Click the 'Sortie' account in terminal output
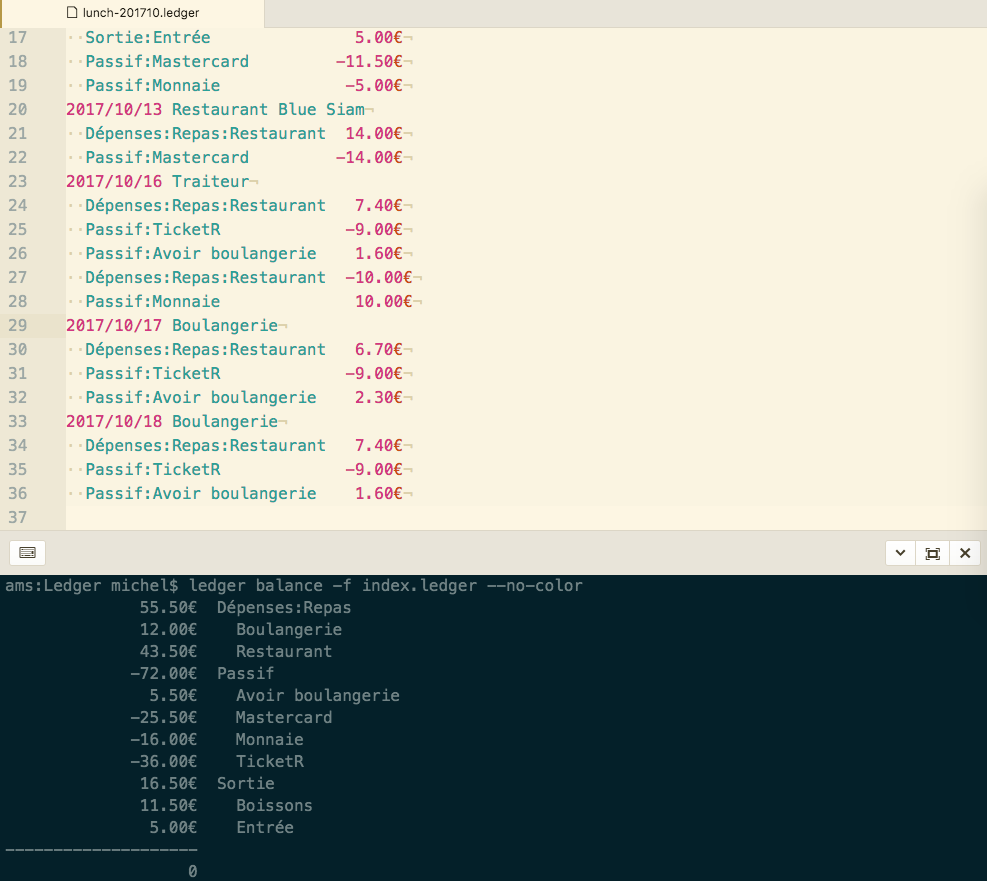Screen dimensions: 987x881 pos(245,783)
